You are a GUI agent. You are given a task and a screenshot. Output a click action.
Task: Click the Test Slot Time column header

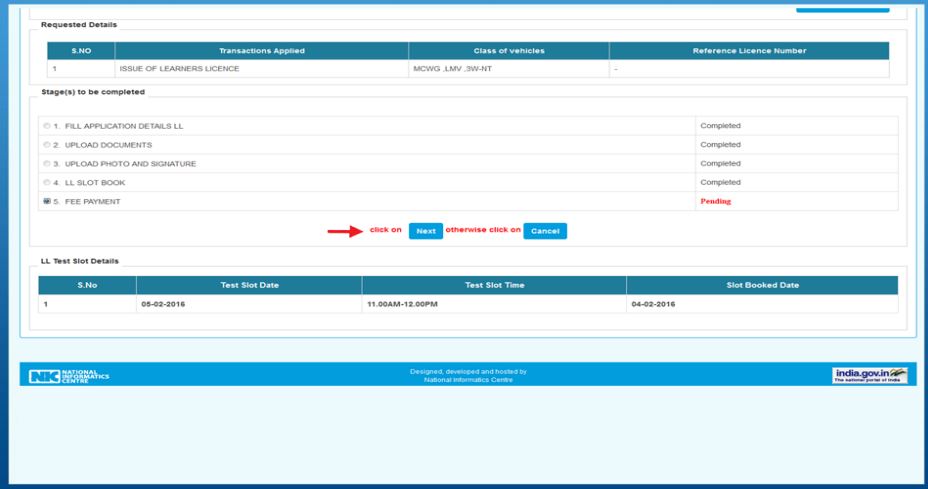(494, 285)
